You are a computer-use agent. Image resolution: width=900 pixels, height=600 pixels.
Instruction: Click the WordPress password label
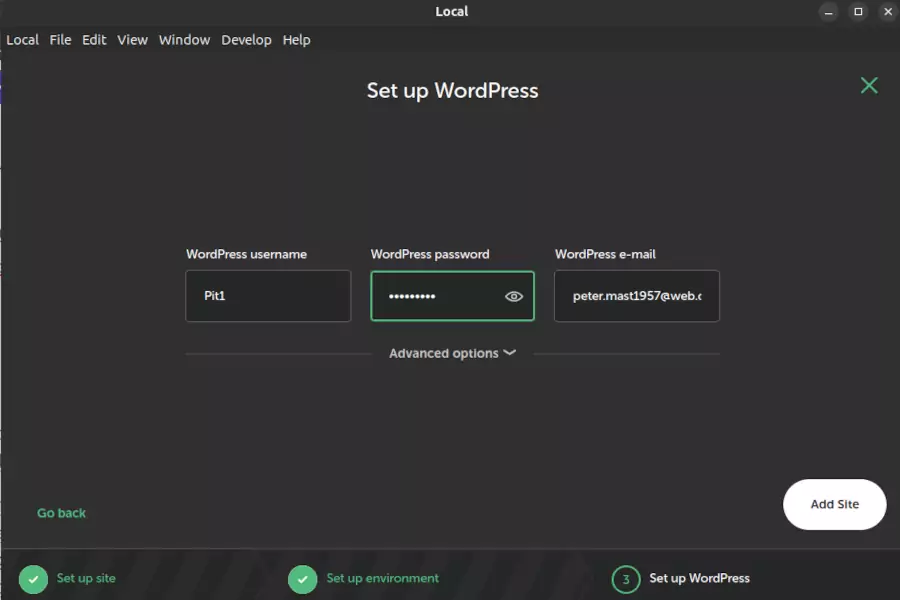[430, 254]
